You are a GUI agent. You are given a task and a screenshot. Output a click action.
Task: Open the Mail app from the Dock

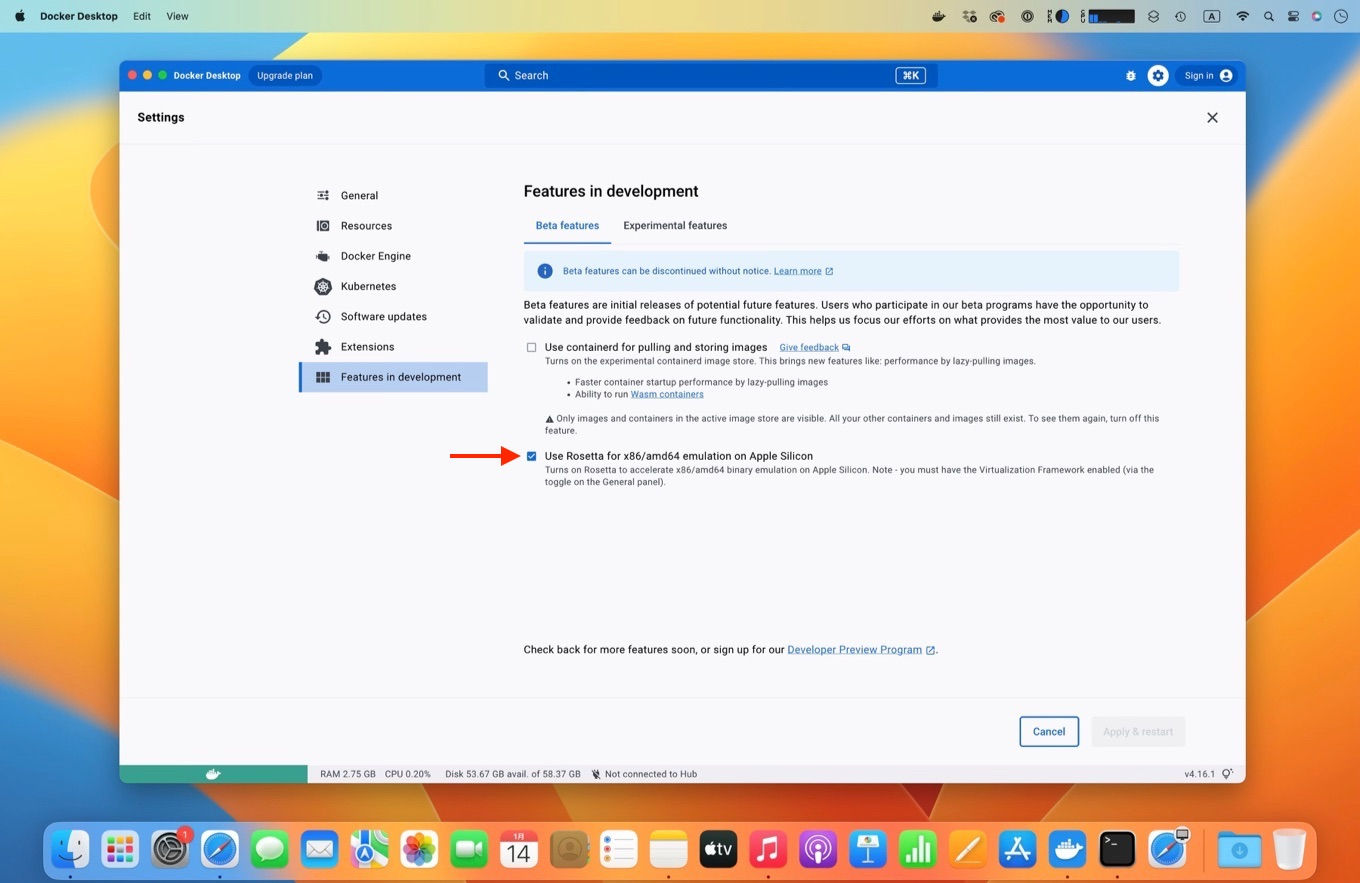point(320,850)
